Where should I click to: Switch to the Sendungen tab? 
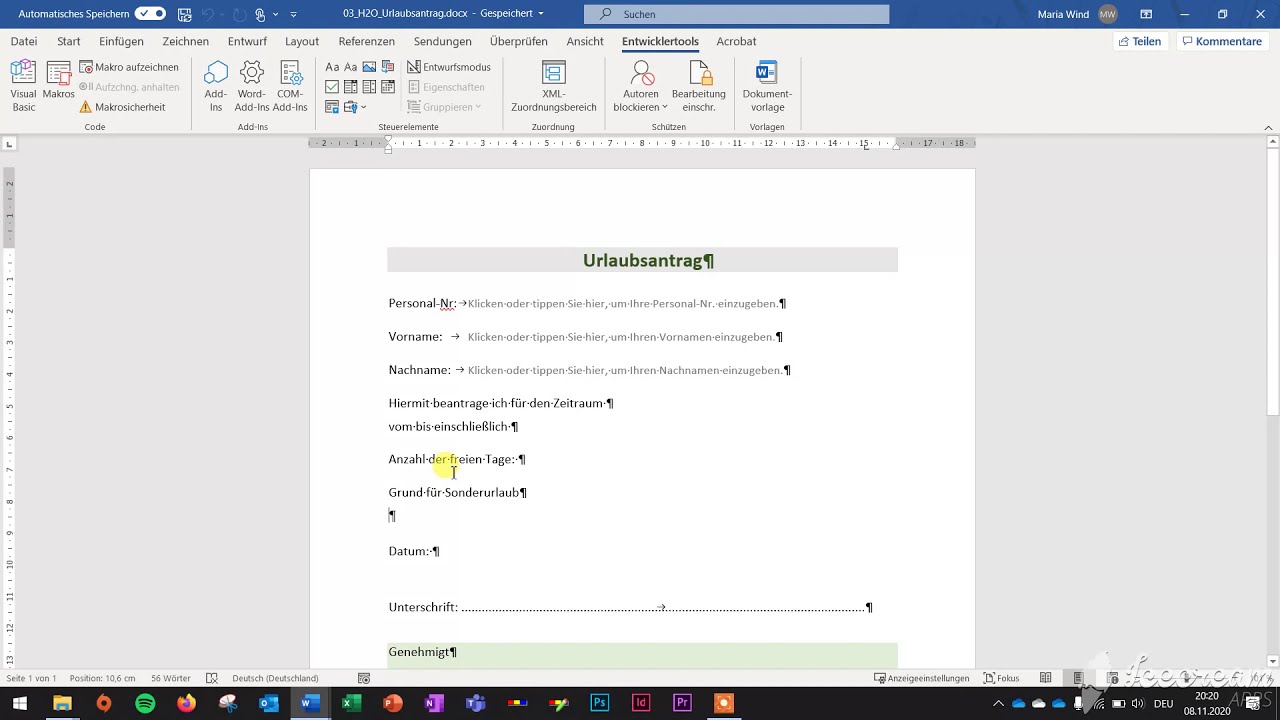(442, 41)
